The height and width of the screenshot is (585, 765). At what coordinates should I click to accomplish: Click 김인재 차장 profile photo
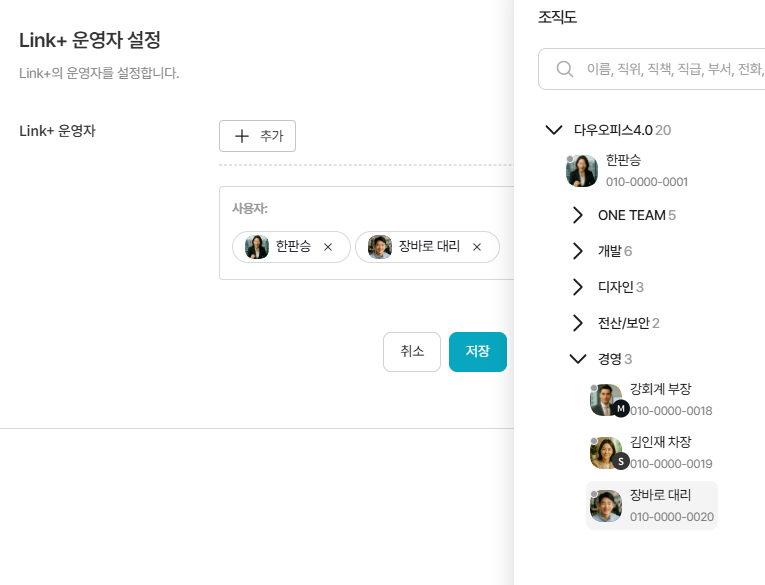(606, 453)
